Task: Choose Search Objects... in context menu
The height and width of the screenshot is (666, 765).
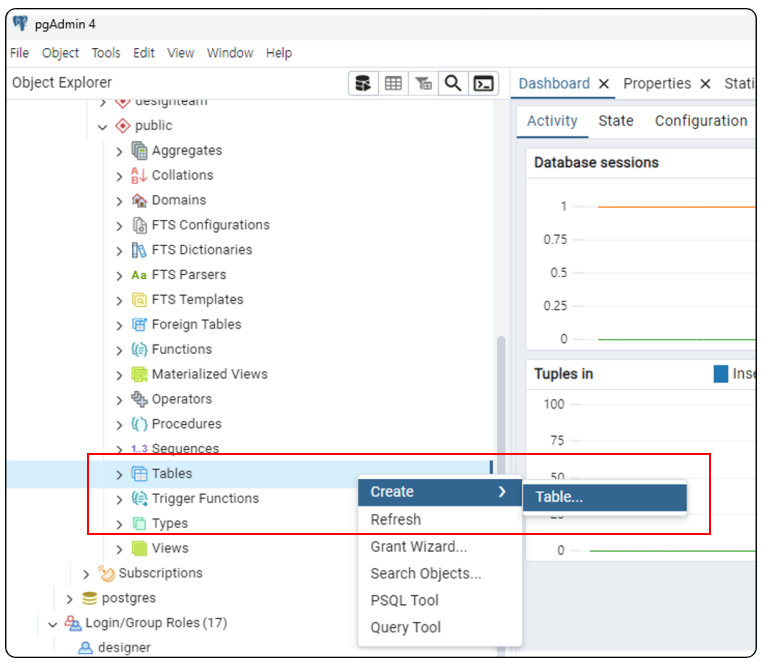Action: [440, 574]
